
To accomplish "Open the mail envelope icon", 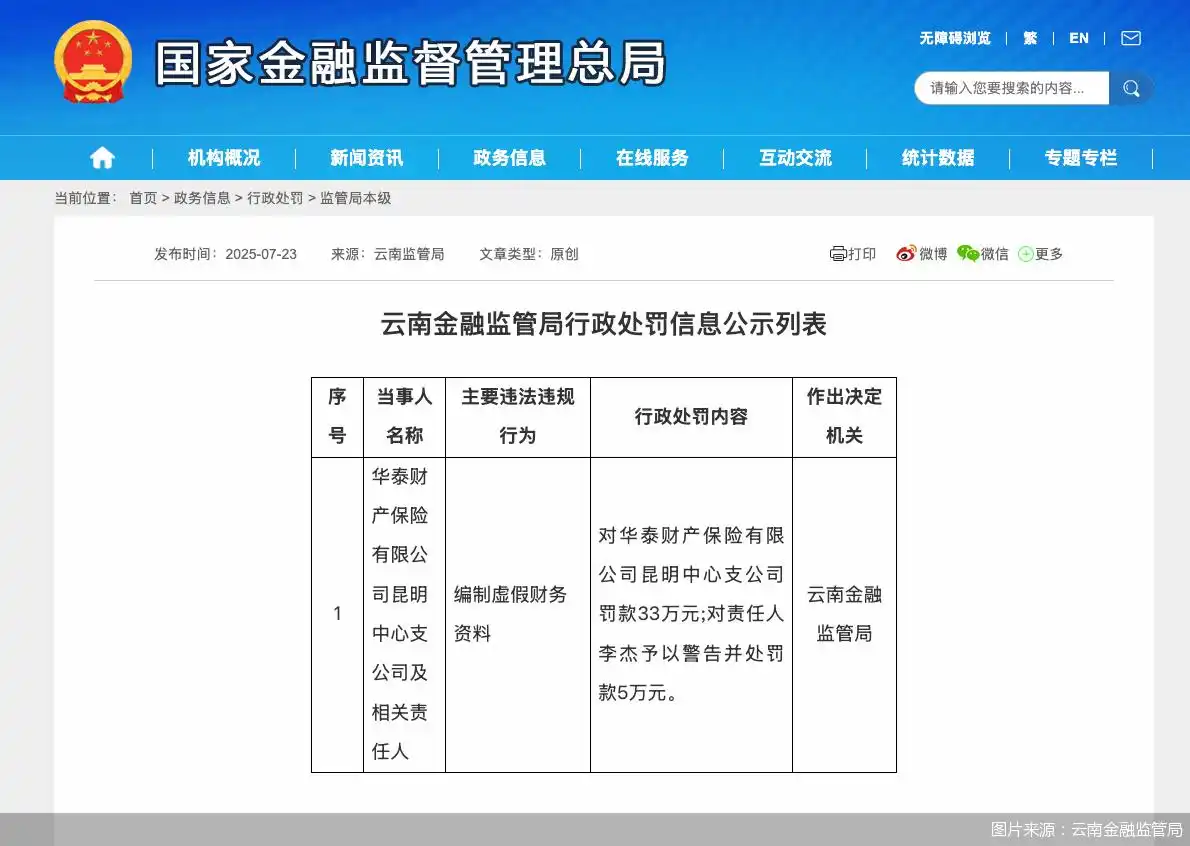I will click(x=1131, y=38).
